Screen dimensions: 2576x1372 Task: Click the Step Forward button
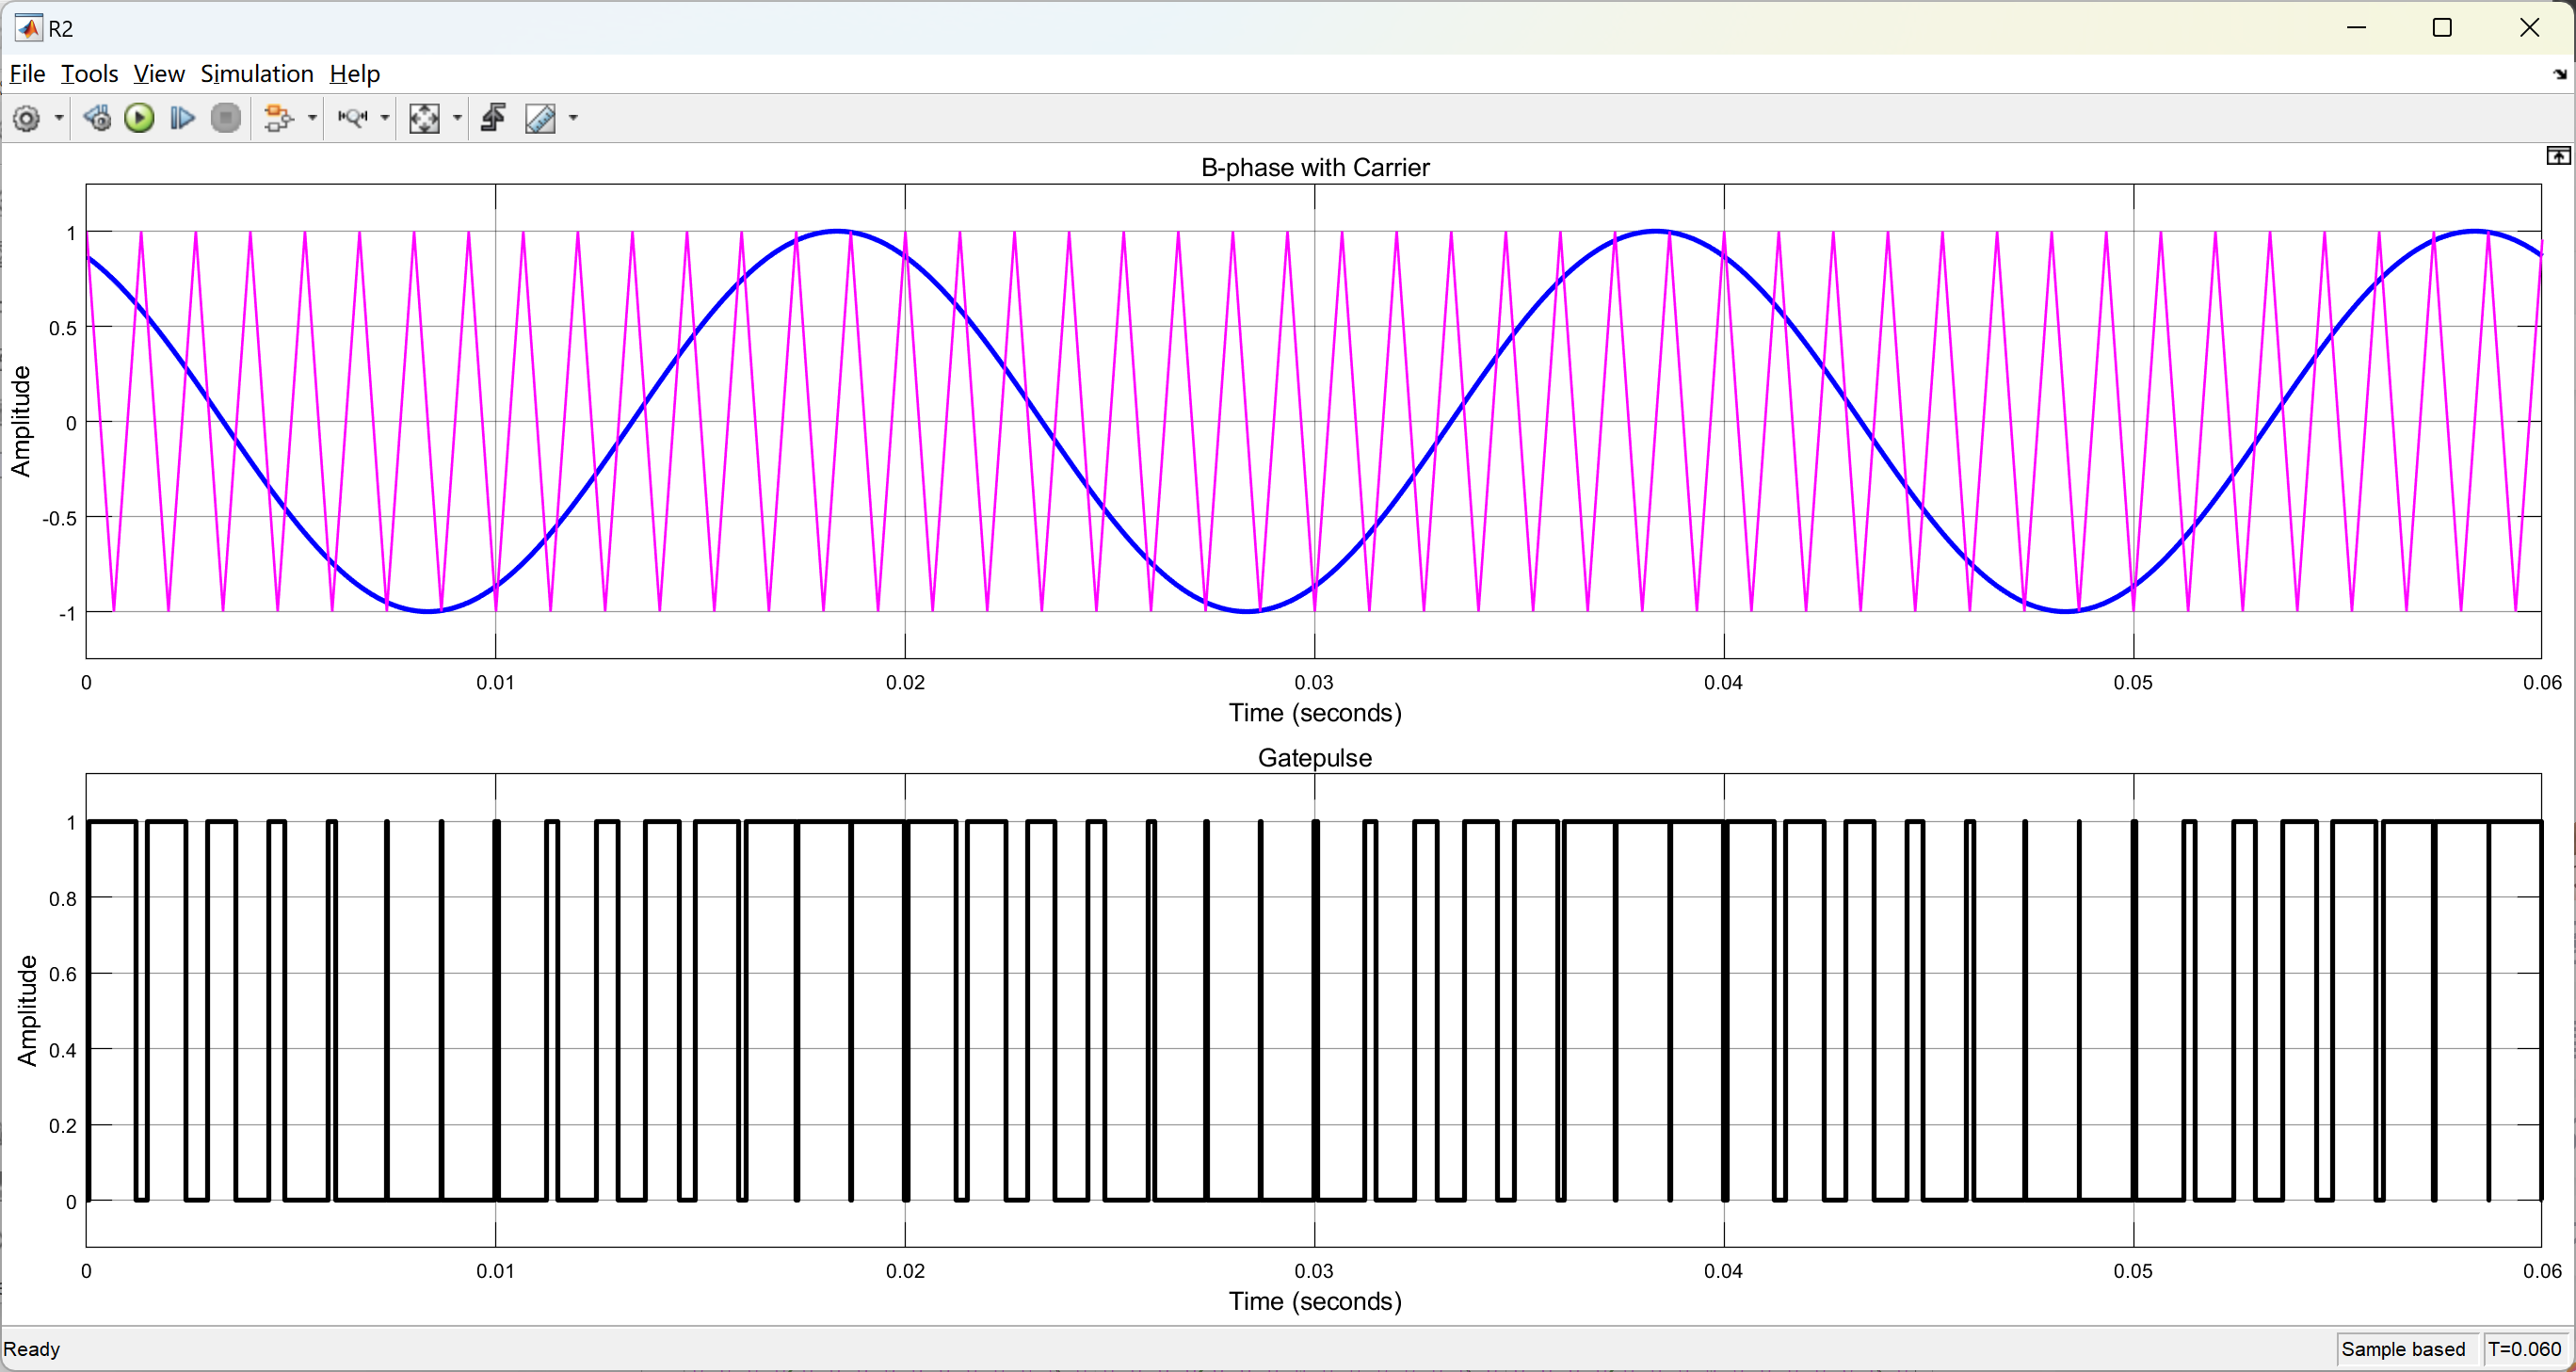pyautogui.click(x=182, y=119)
